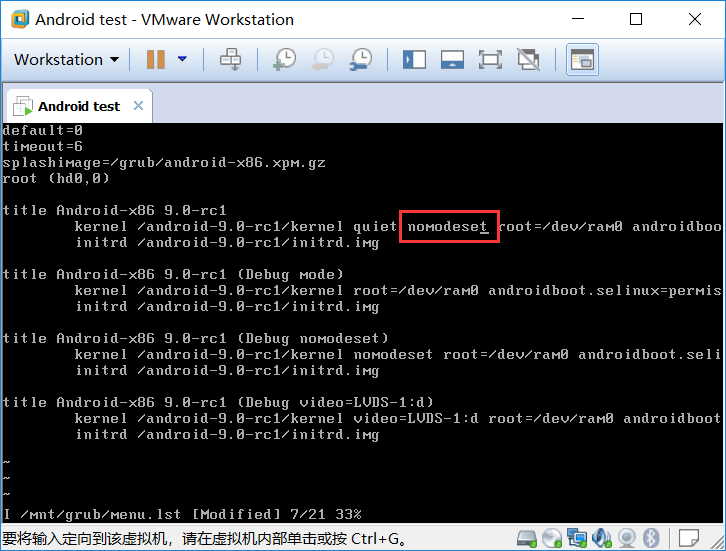Open the Workstation menu
The width and height of the screenshot is (726, 551).
(x=66, y=60)
